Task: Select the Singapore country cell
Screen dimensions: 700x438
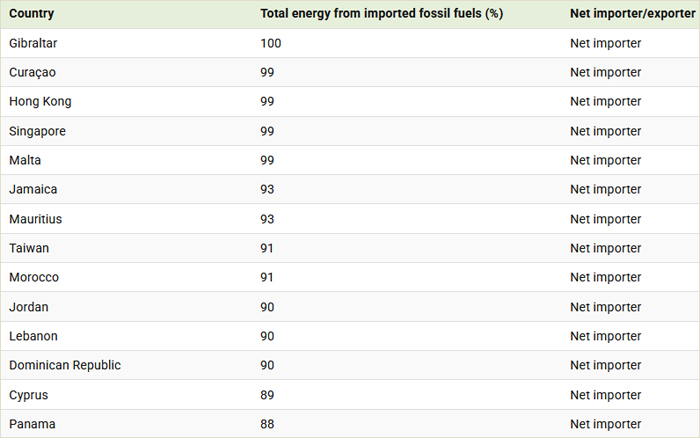Action: click(38, 131)
